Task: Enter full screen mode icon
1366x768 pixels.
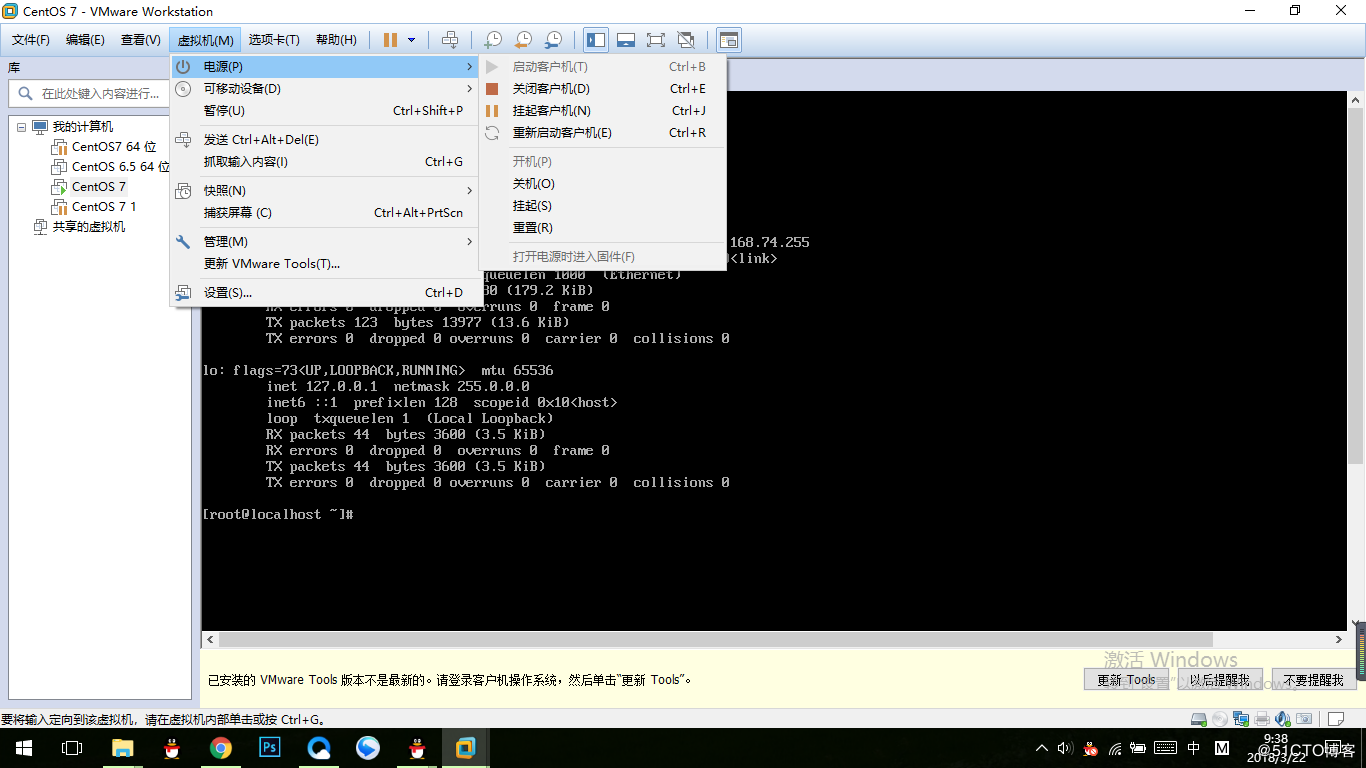Action: coord(656,40)
